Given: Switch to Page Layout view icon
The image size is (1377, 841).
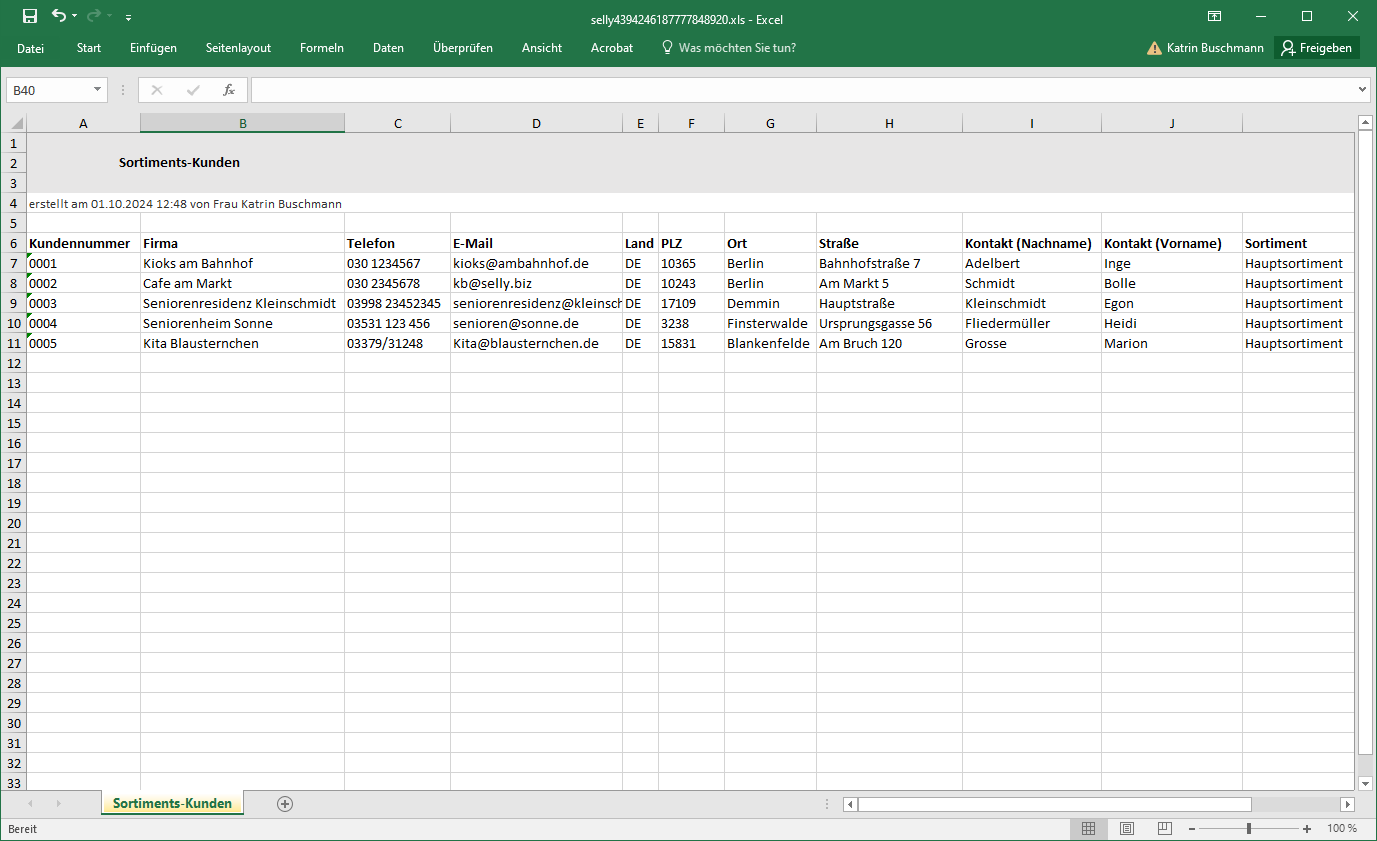Looking at the screenshot, I should [x=1127, y=828].
